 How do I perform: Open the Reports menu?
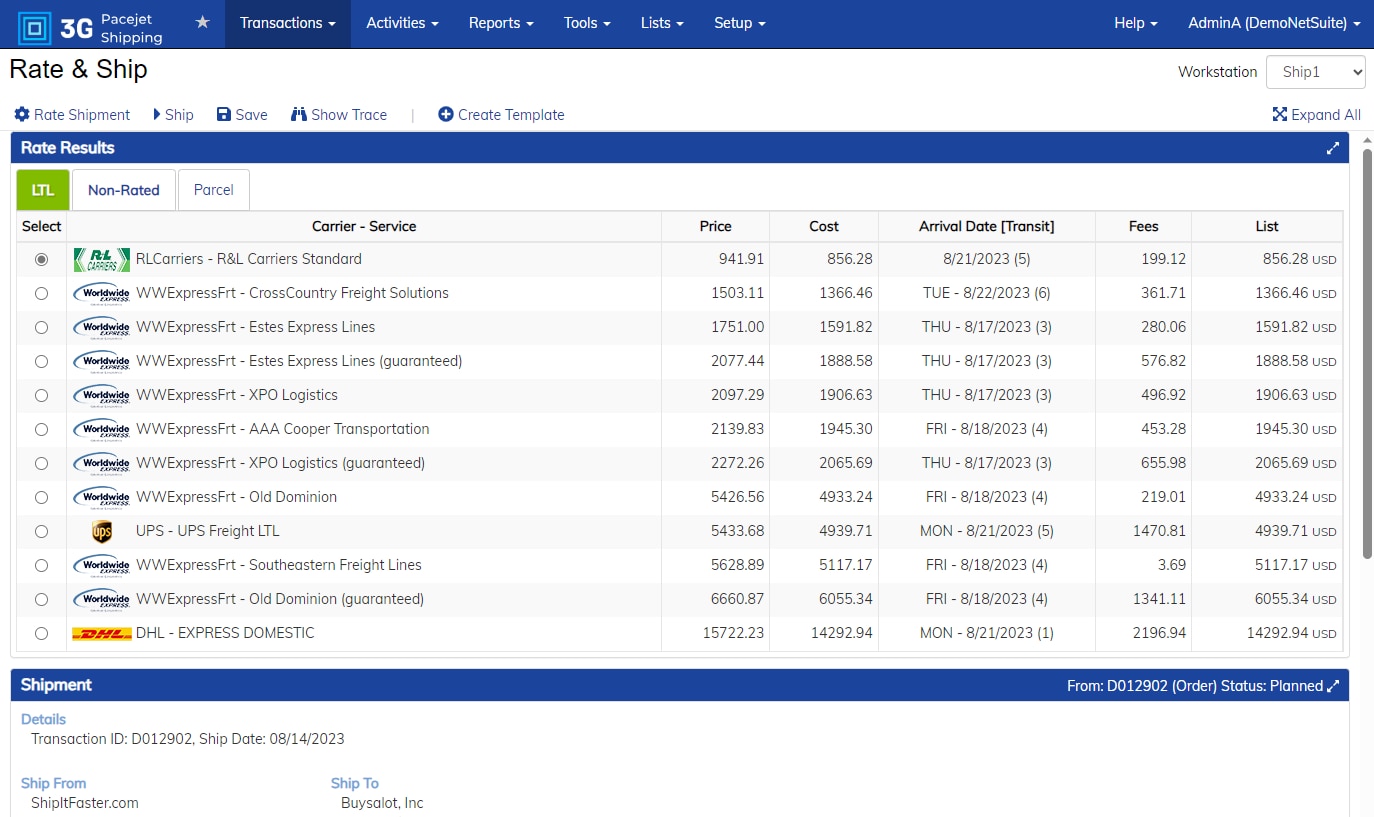[500, 23]
